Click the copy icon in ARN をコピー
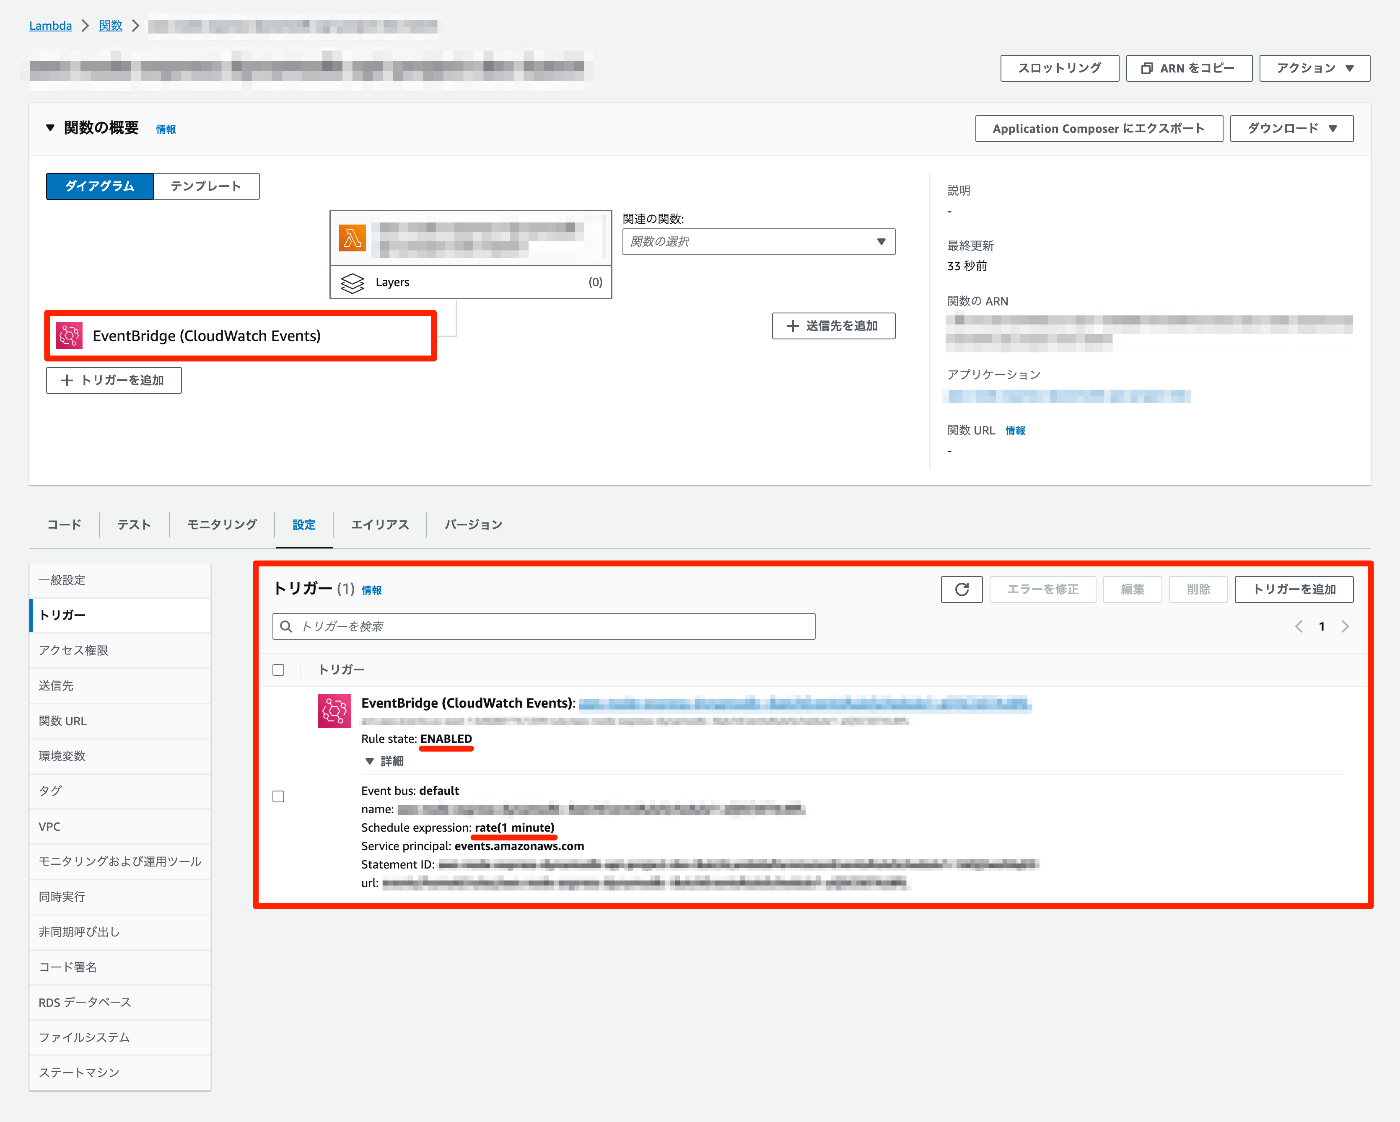Viewport: 1400px width, 1122px height. (1147, 68)
